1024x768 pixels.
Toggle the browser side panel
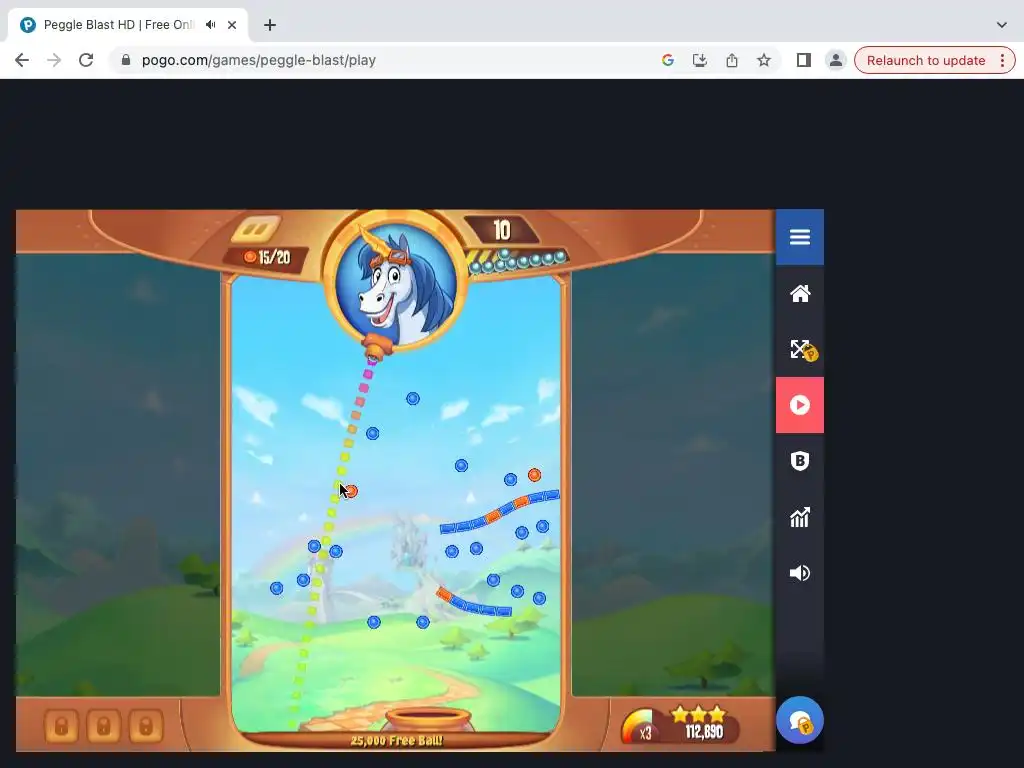[x=803, y=60]
